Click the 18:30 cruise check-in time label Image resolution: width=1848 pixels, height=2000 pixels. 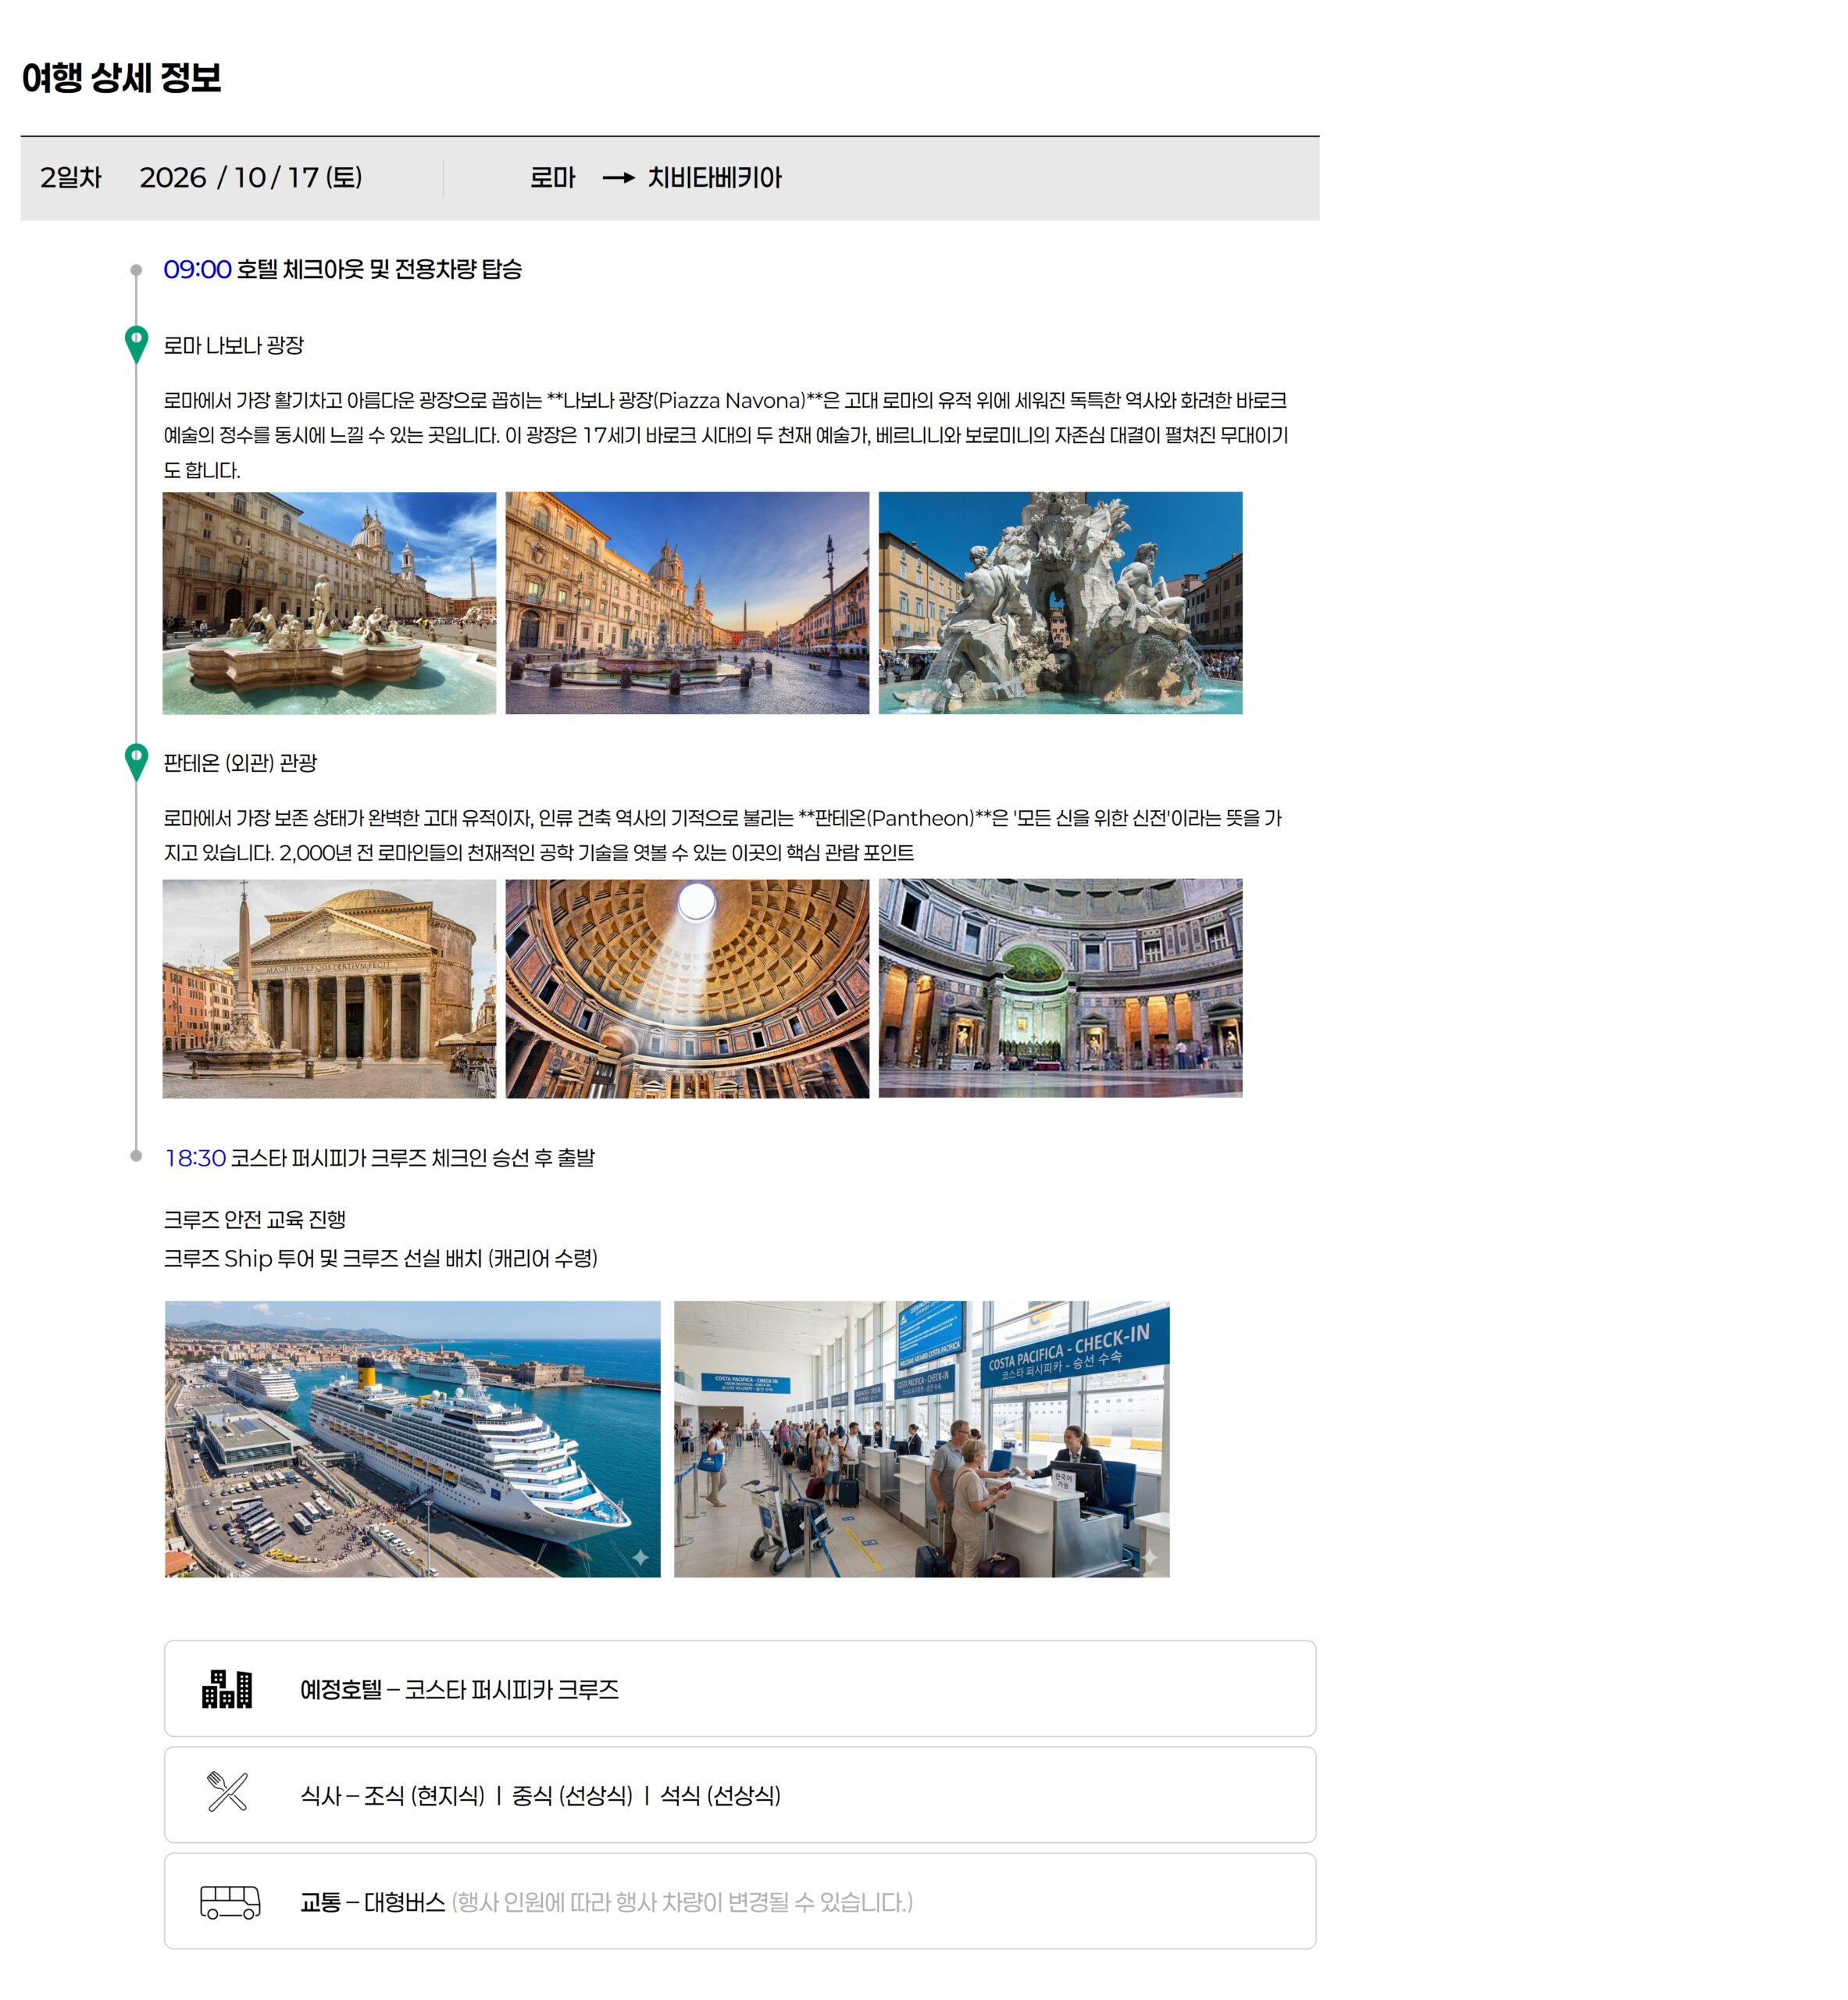[195, 1157]
